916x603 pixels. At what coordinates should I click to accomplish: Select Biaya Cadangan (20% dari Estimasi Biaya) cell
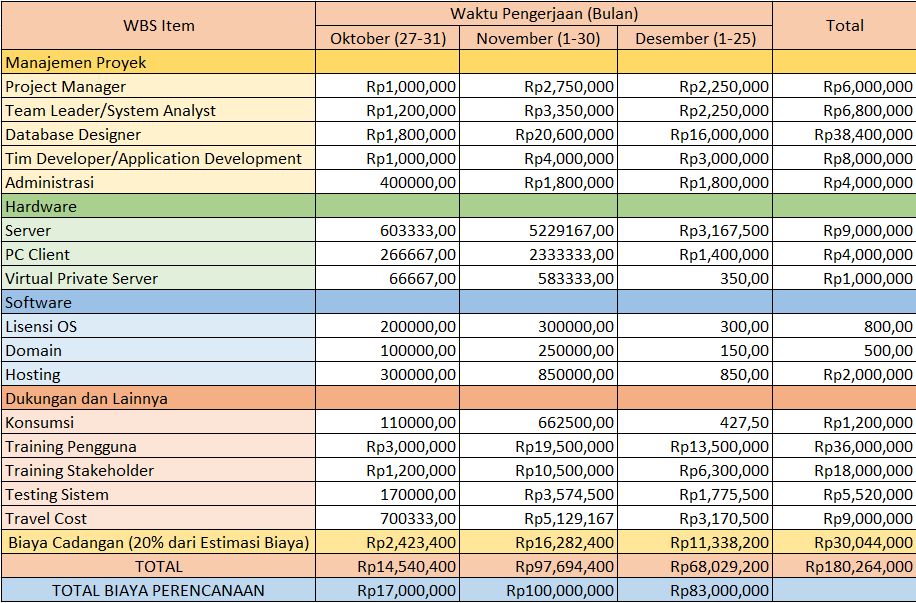tap(158, 541)
